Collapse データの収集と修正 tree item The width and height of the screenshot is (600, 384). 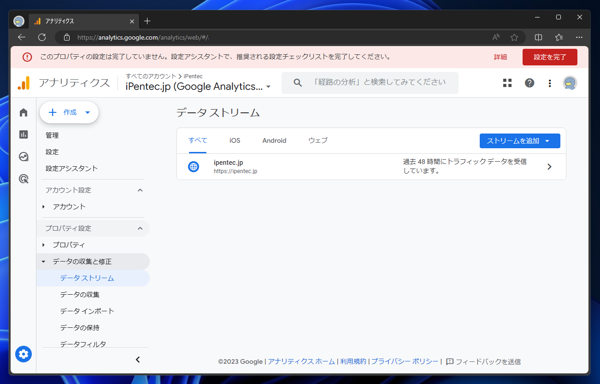43,262
